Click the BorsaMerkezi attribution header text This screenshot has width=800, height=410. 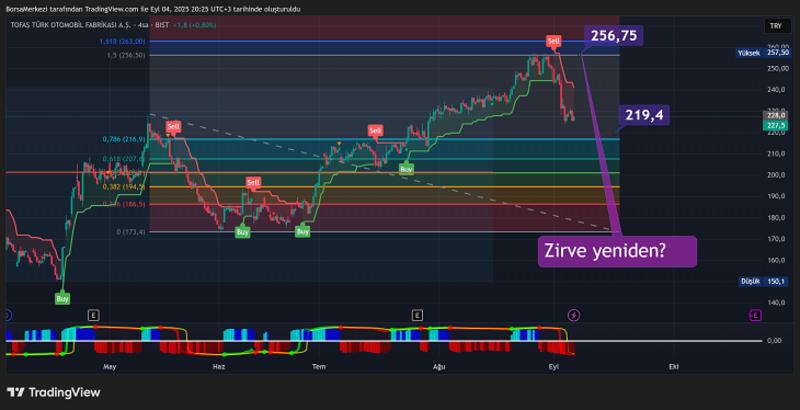[x=153, y=9]
